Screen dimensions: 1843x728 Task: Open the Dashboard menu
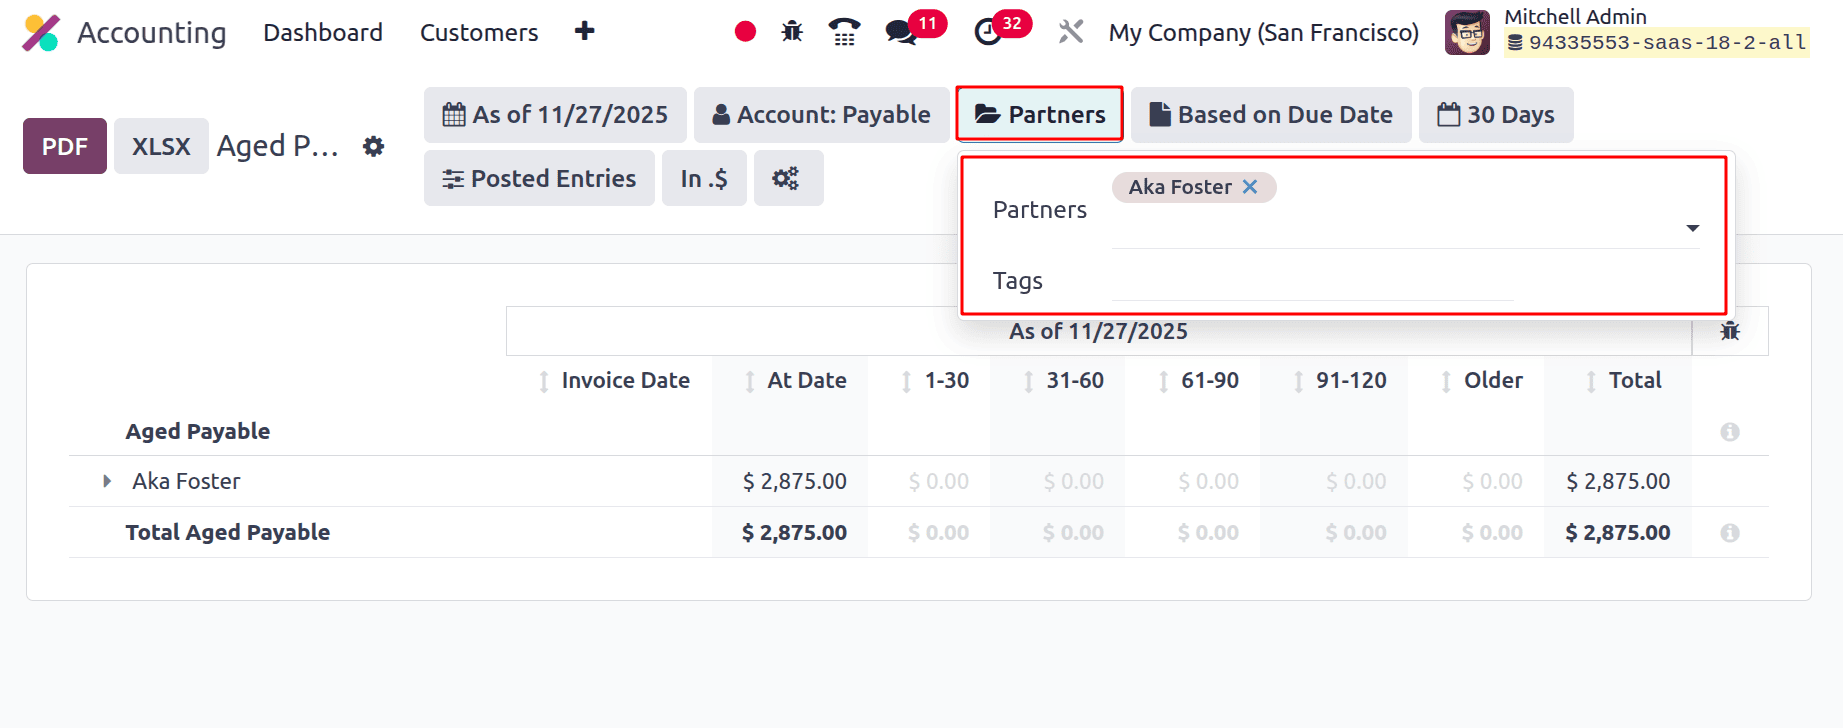click(323, 32)
